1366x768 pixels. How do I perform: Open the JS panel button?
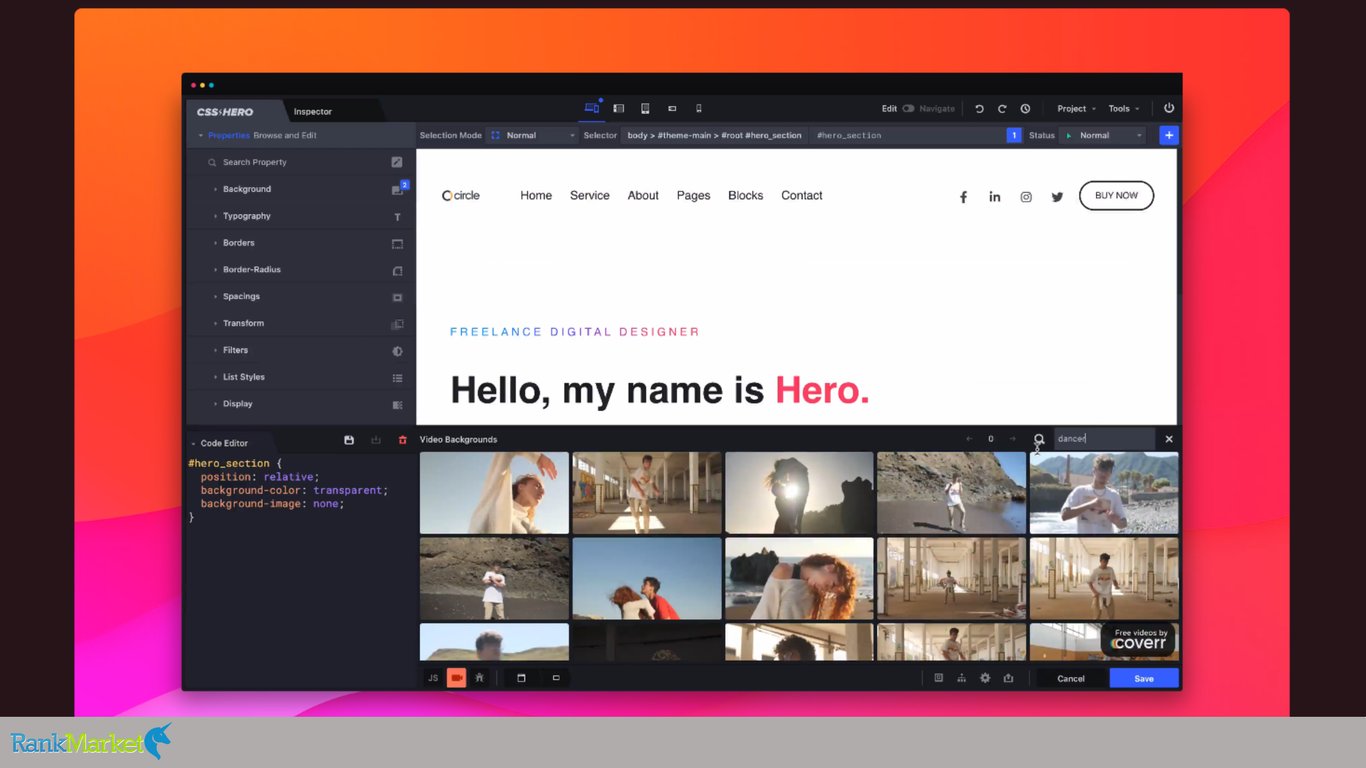(x=433, y=678)
